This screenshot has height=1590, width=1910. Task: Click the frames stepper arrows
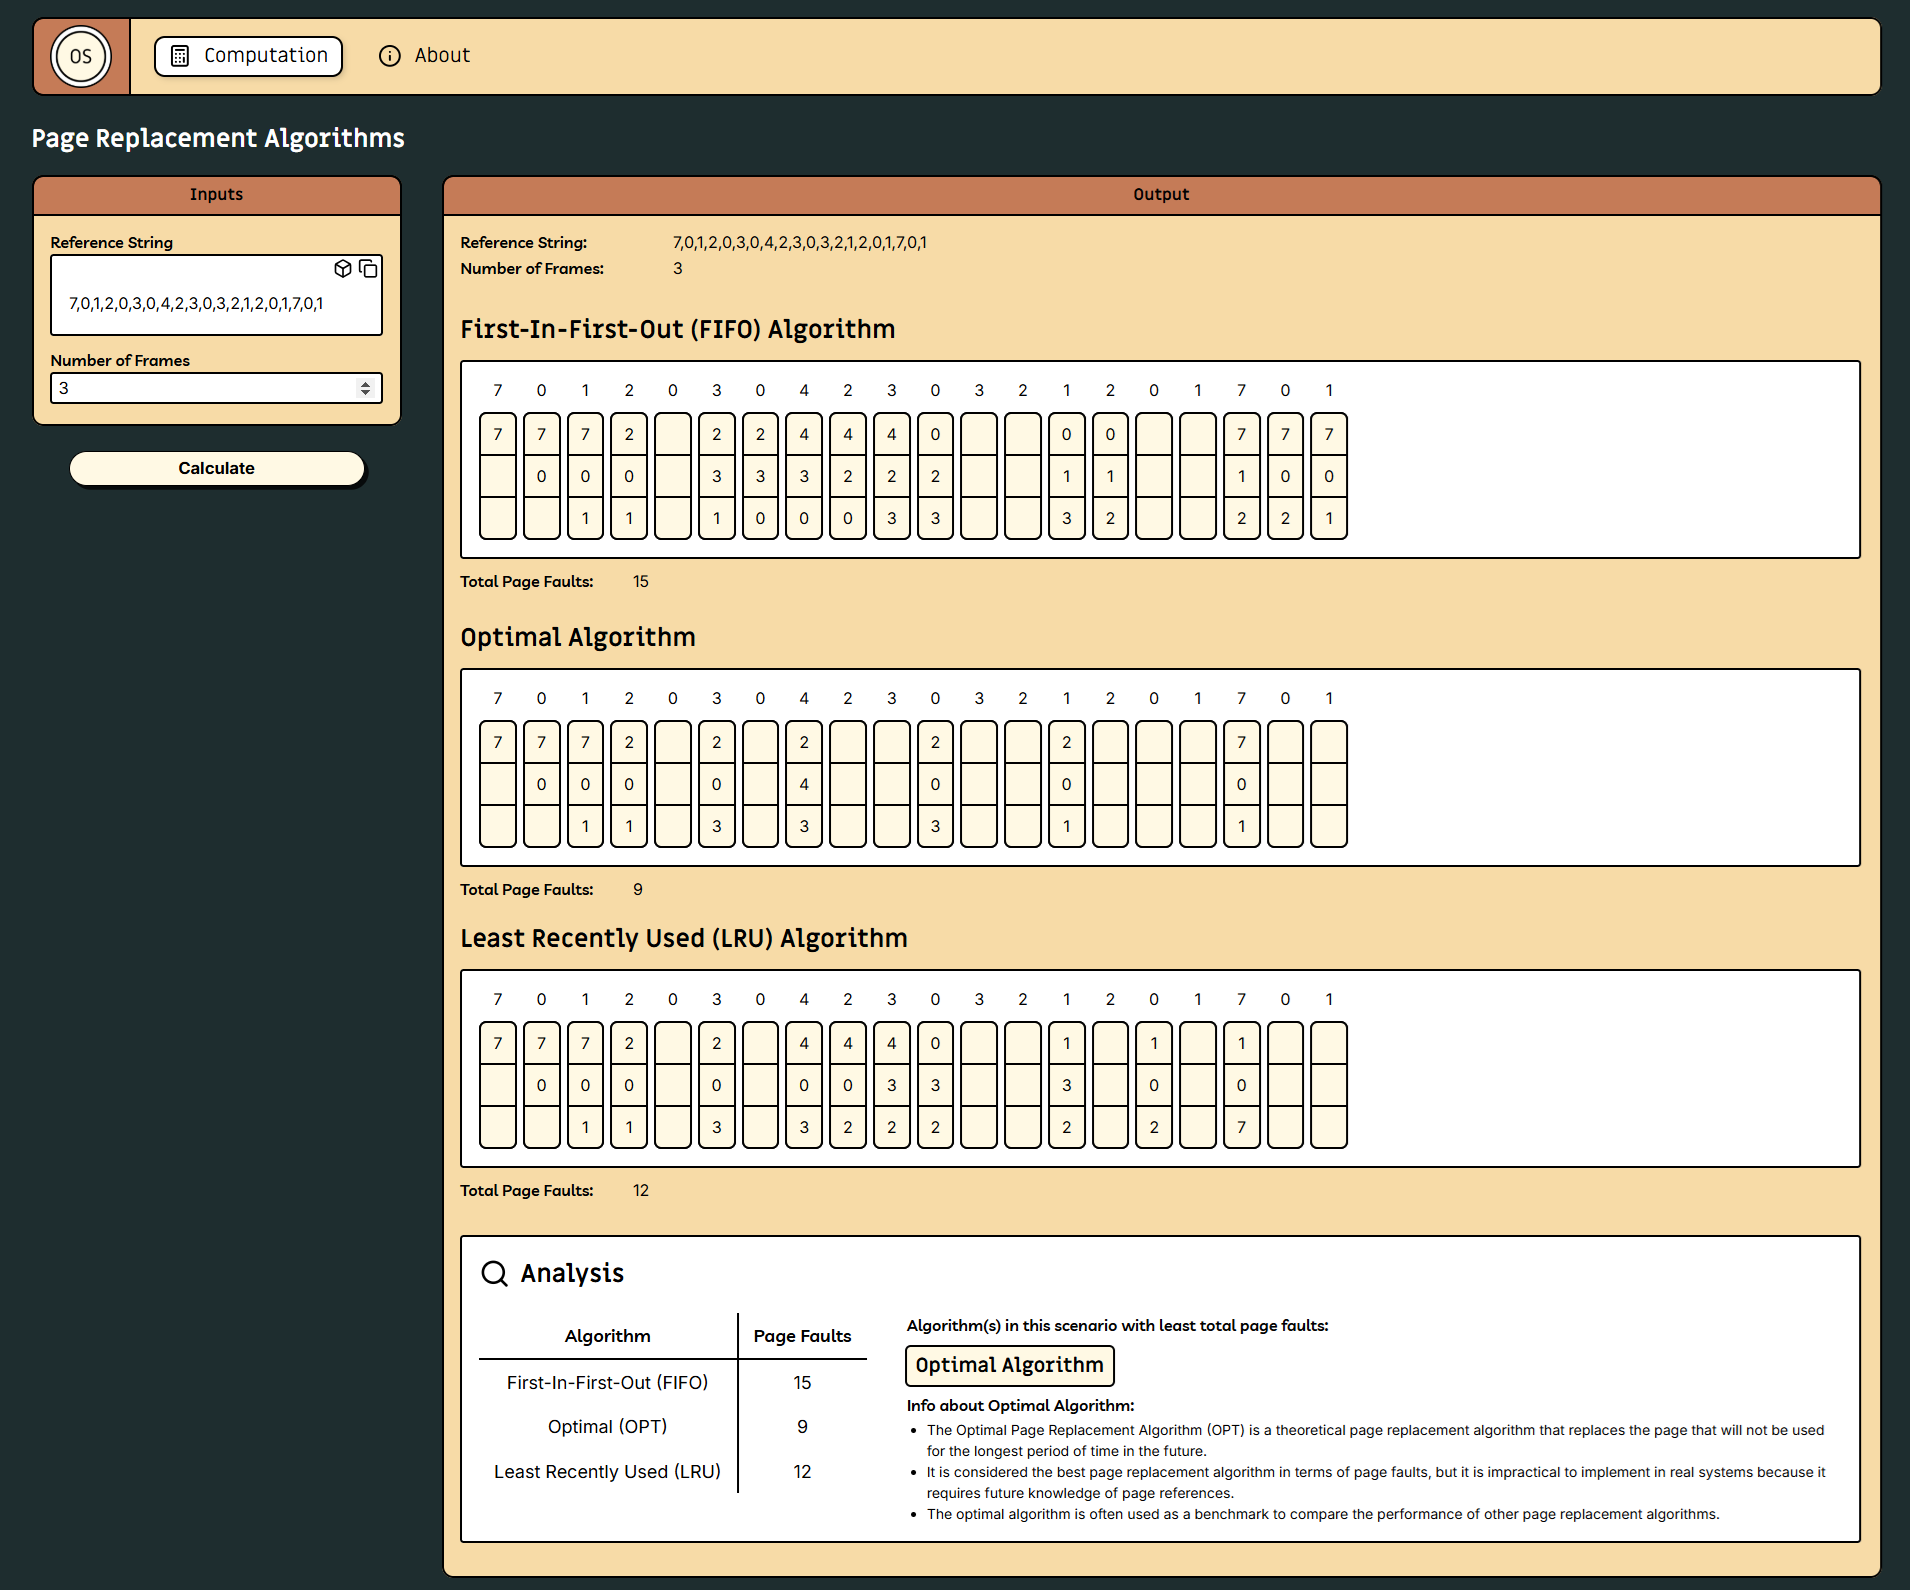pos(365,388)
